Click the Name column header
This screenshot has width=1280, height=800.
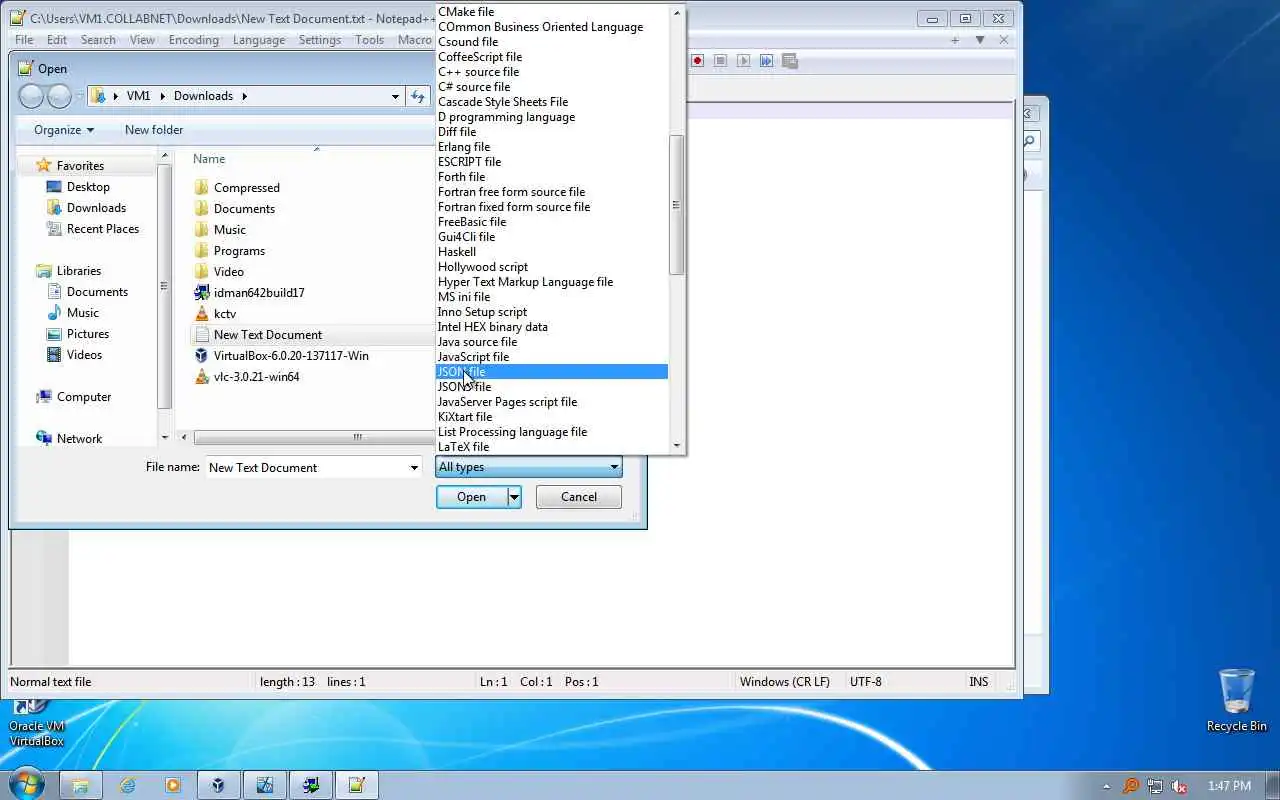[x=209, y=159]
